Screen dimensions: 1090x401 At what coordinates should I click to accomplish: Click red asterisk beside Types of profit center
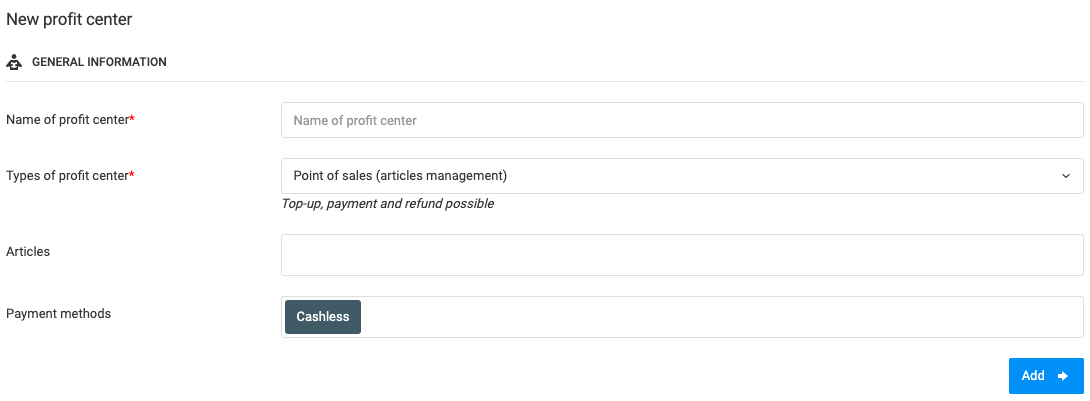point(132,175)
